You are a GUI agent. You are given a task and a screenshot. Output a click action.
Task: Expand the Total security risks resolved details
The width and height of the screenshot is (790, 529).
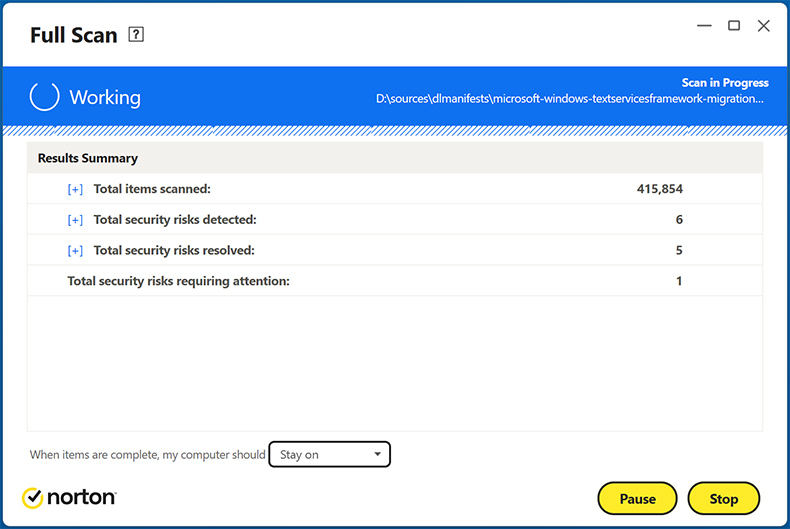click(75, 251)
